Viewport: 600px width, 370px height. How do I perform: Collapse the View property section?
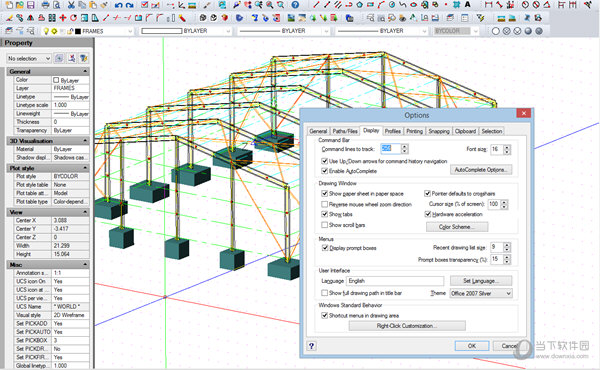coord(85,212)
